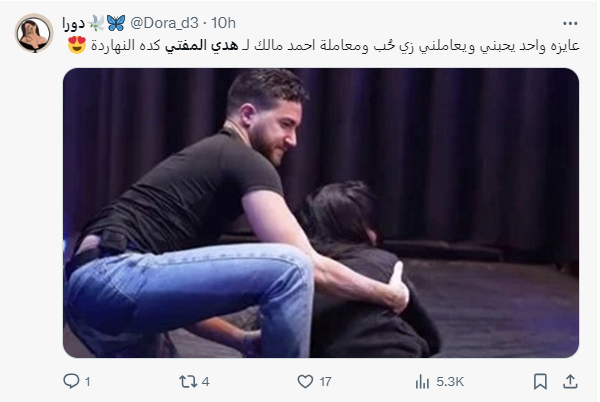This screenshot has height=402, width=600.
Task: Click the reply count number 1
Action: (x=88, y=382)
